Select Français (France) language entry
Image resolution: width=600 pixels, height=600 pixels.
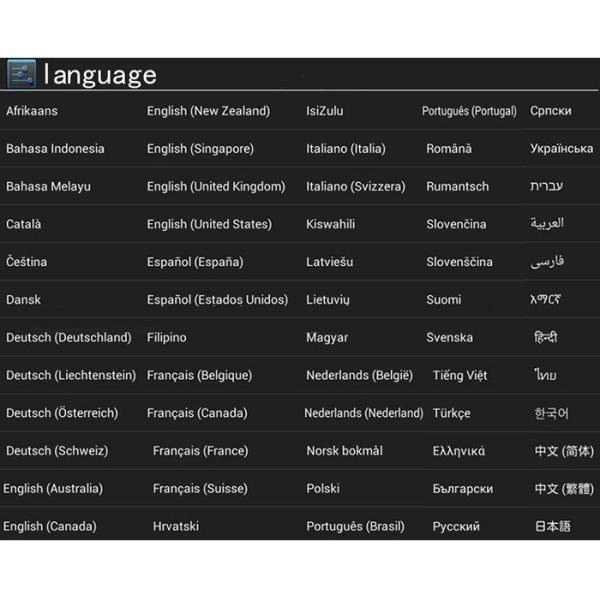point(200,451)
